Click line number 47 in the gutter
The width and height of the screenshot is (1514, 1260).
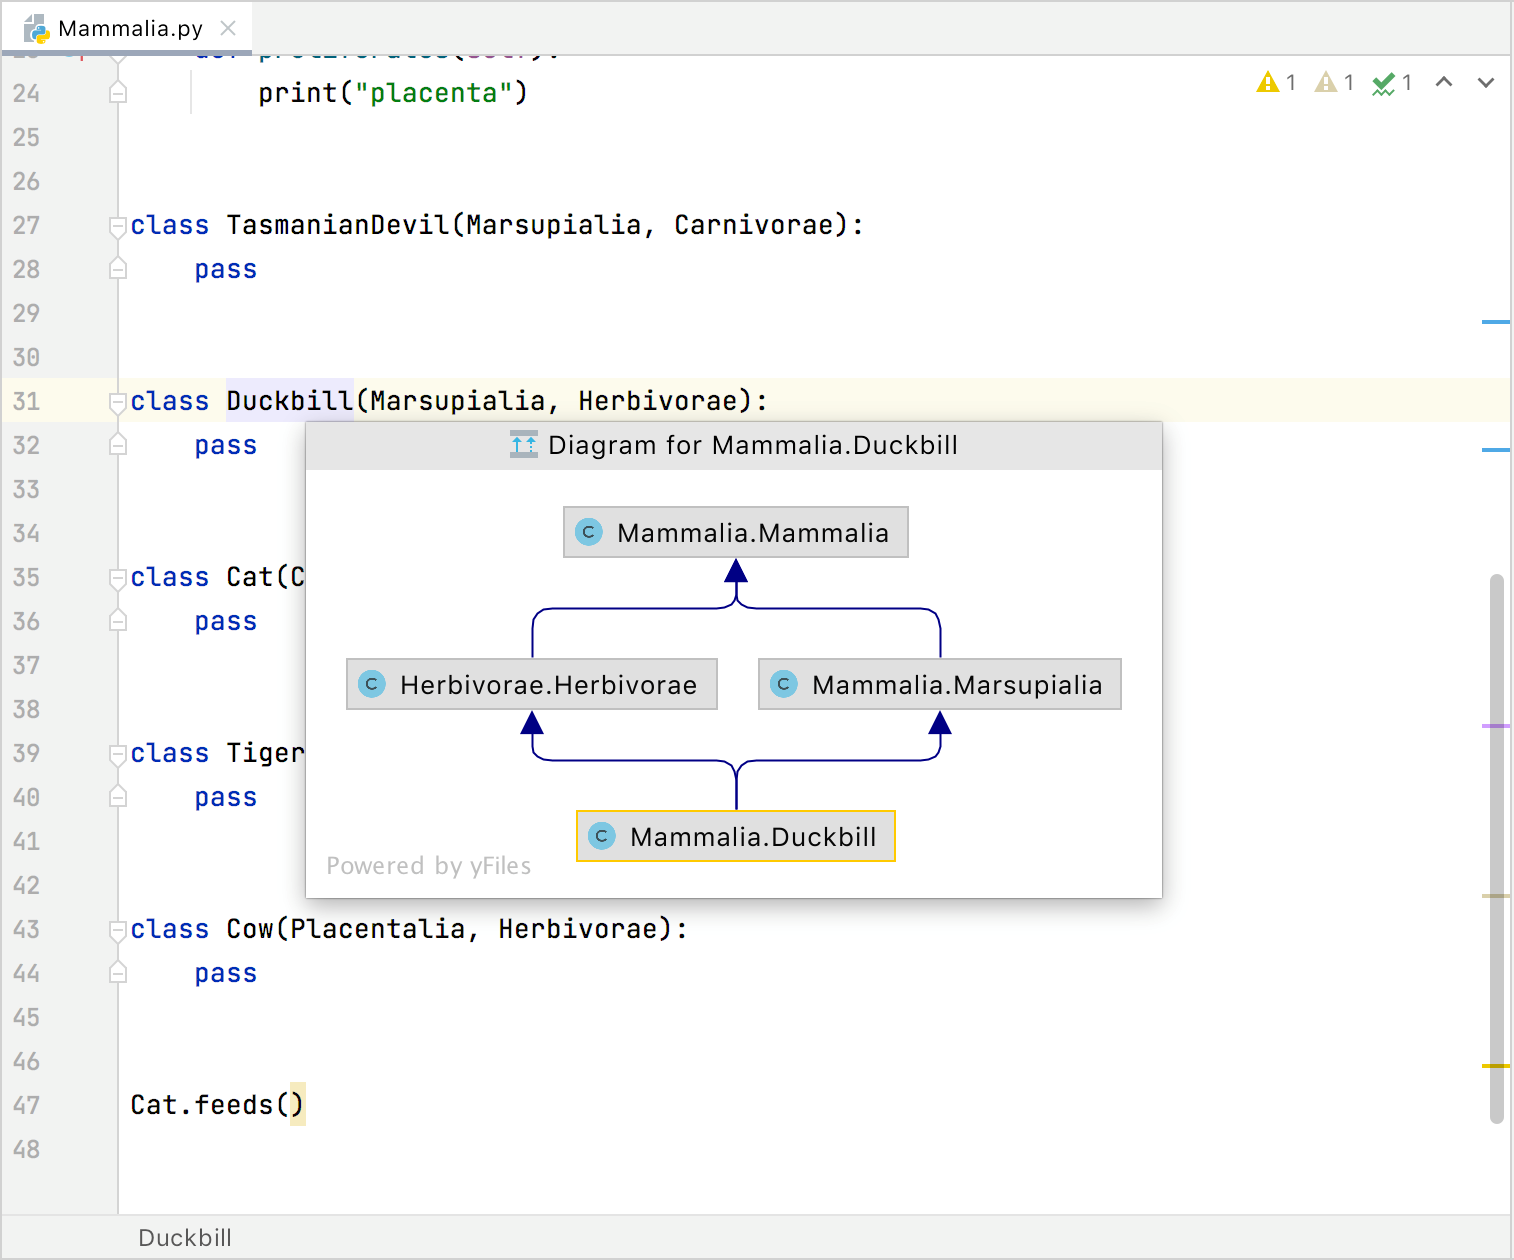27,1105
